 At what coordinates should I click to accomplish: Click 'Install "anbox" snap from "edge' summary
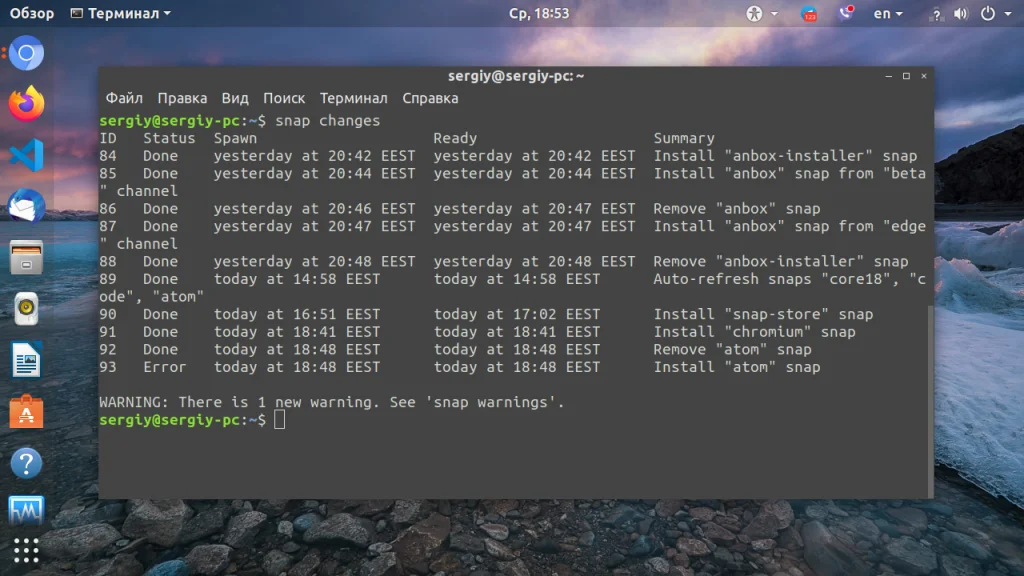tap(790, 227)
